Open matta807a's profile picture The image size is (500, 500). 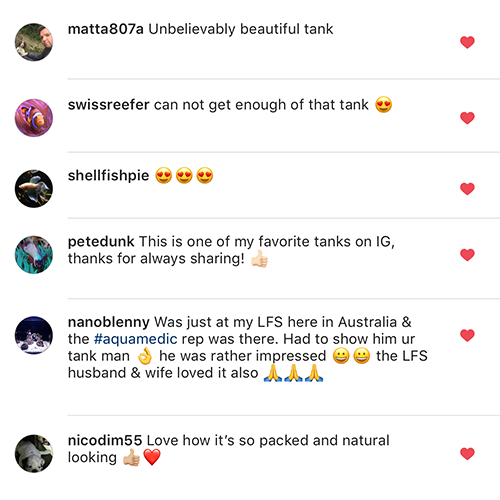coord(34,42)
